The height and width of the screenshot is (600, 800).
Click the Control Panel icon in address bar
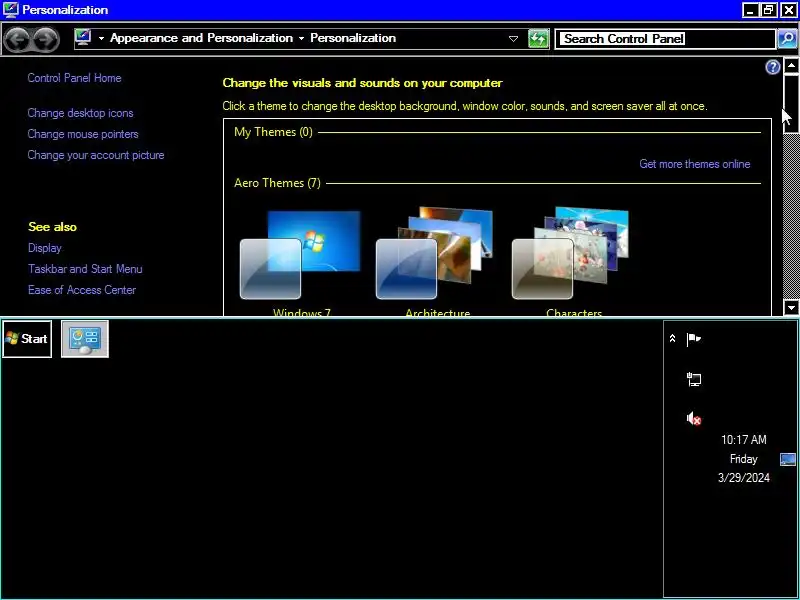click(83, 38)
